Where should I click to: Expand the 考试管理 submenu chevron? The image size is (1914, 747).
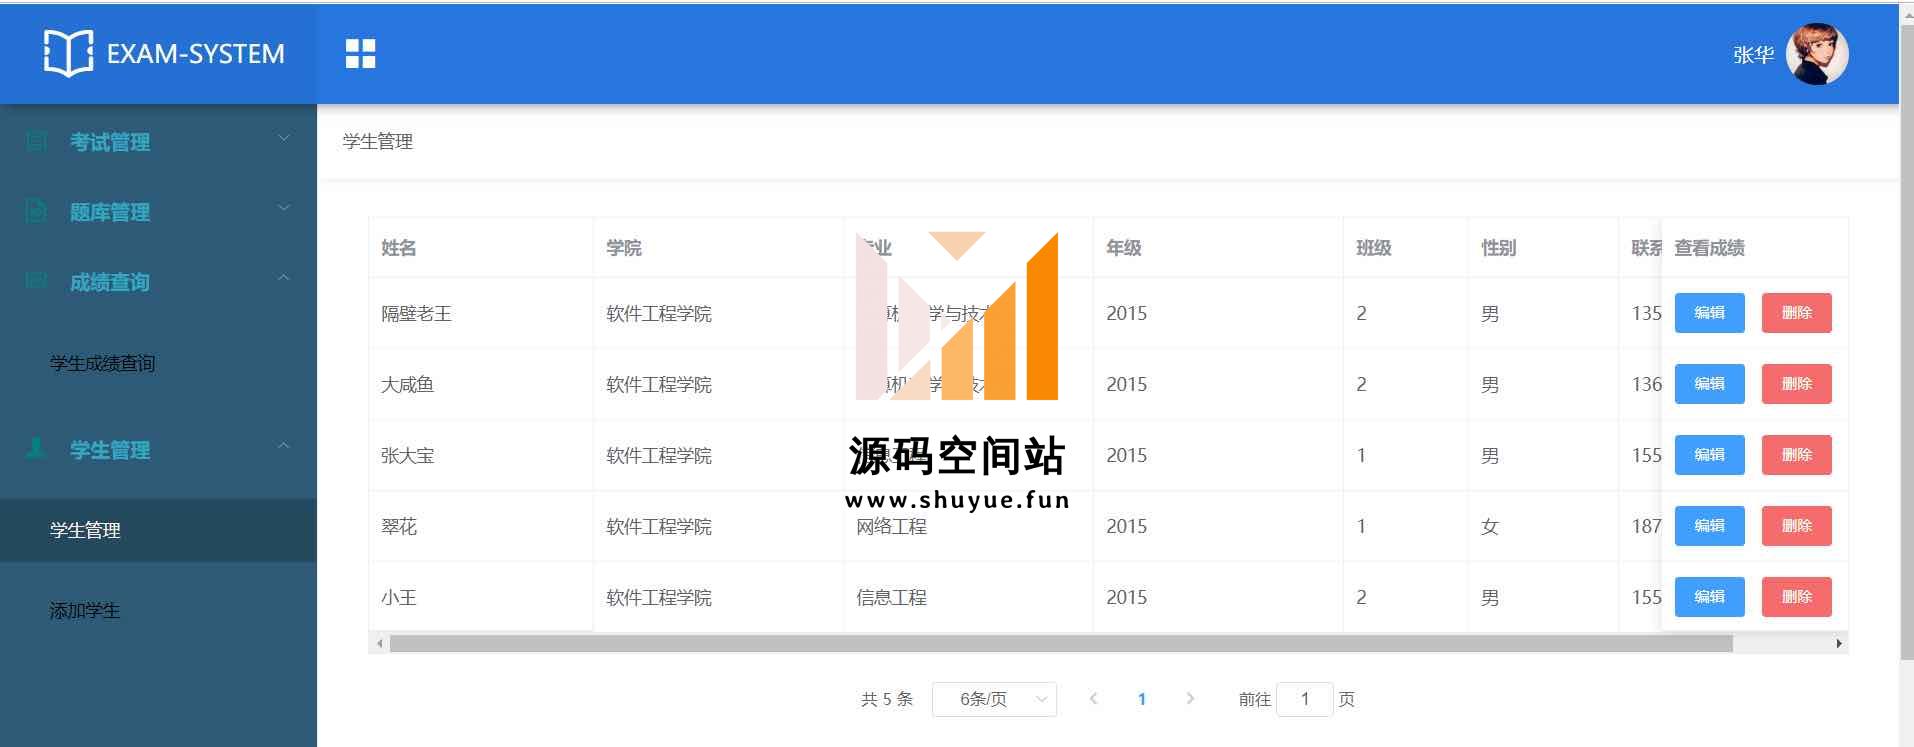click(284, 138)
